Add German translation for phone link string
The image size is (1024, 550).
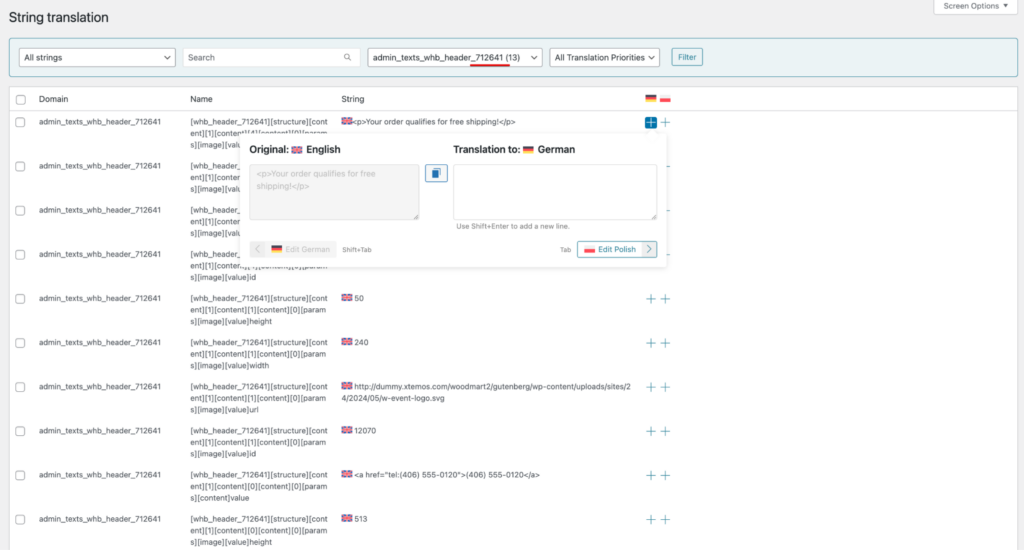tap(650, 476)
